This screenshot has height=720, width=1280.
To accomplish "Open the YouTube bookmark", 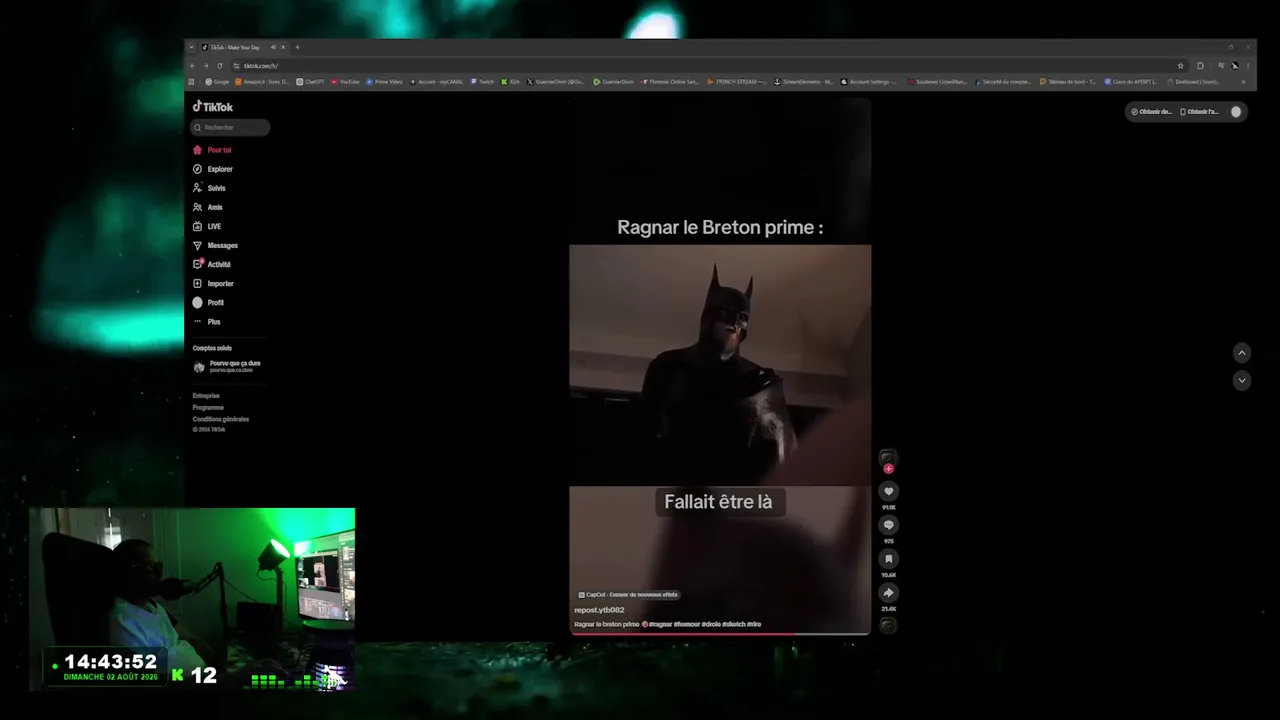I will tap(346, 82).
